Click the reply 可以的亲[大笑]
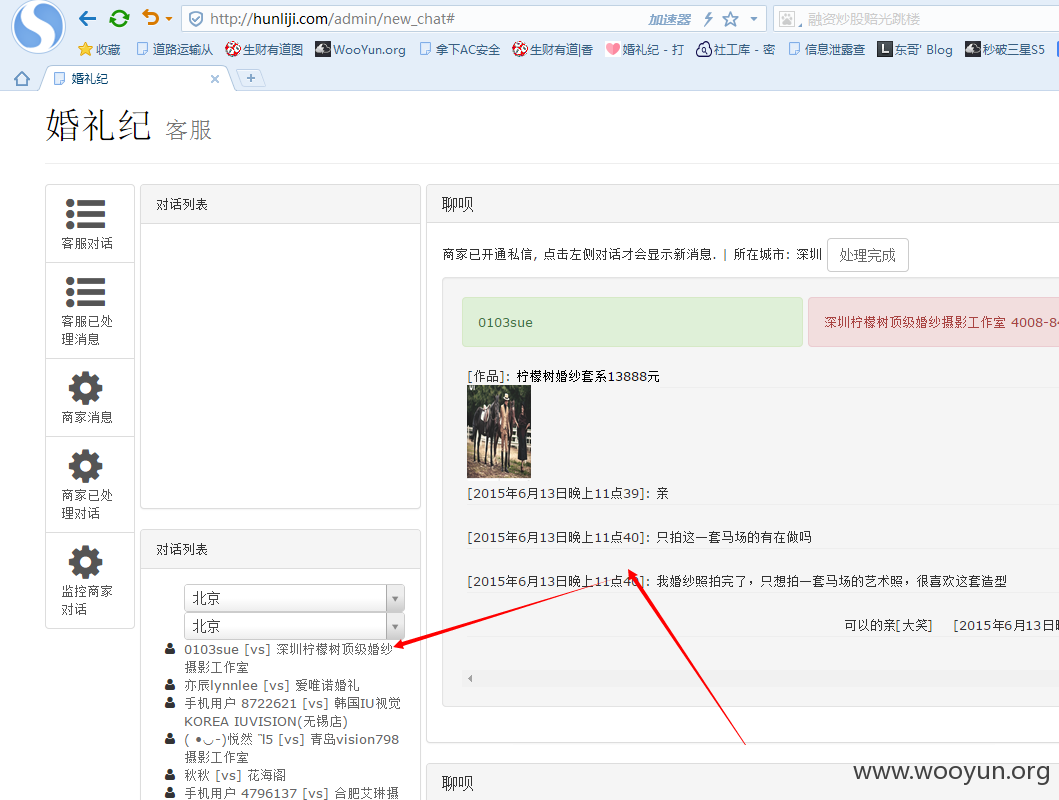Screen dimensions: 1059x800 tap(888, 625)
